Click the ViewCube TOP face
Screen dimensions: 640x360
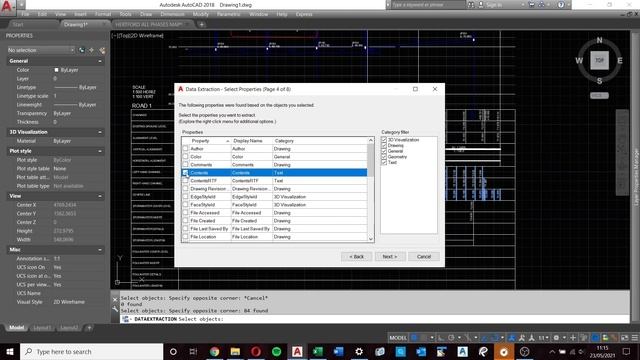(599, 60)
